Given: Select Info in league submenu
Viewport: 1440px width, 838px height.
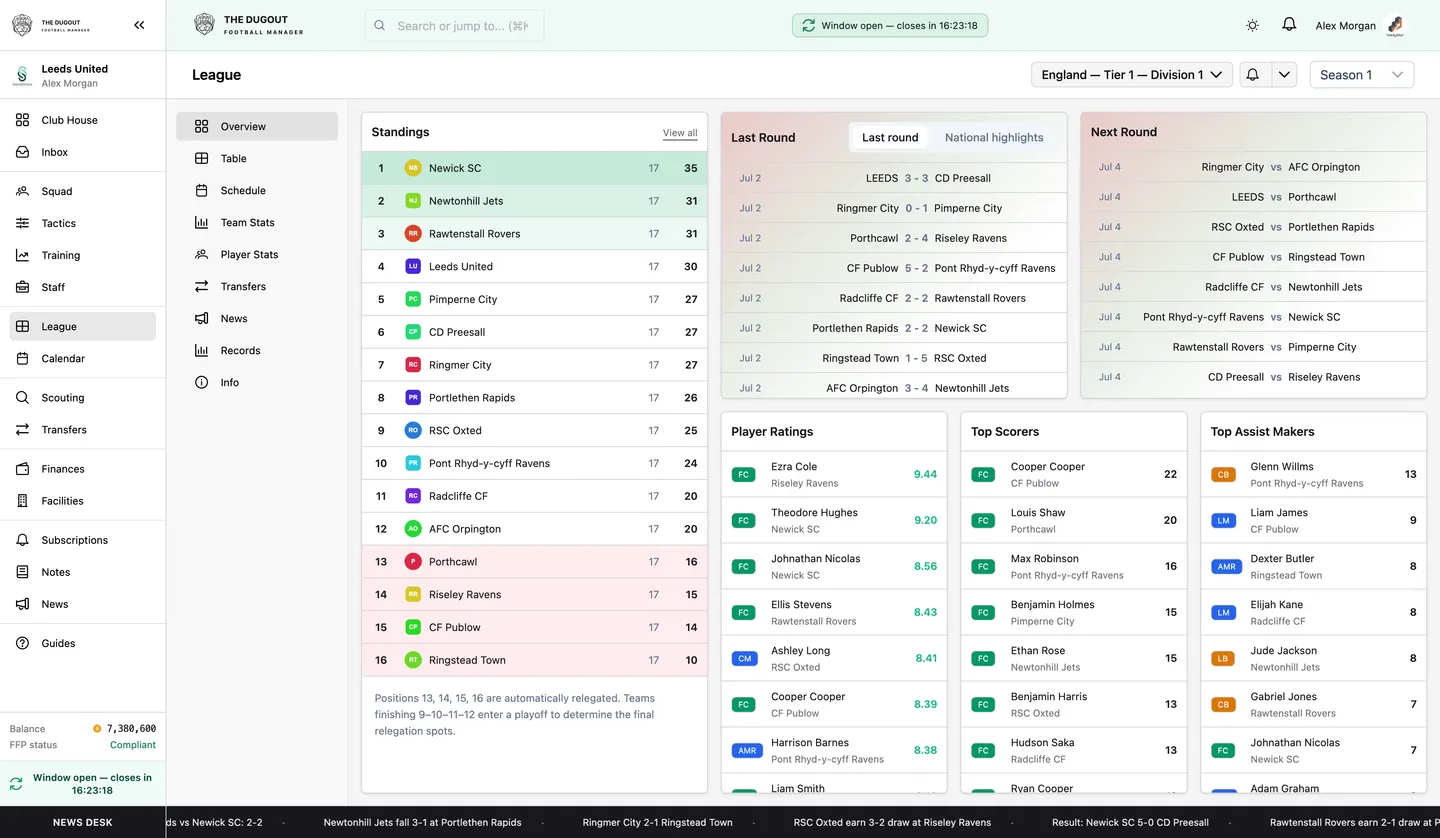Looking at the screenshot, I should click(257, 382).
